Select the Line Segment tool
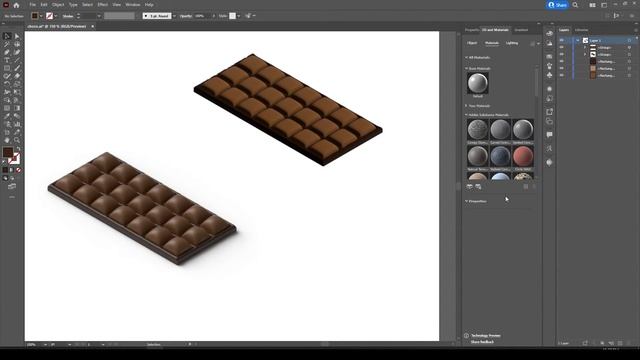The height and width of the screenshot is (360, 640). click(x=17, y=60)
